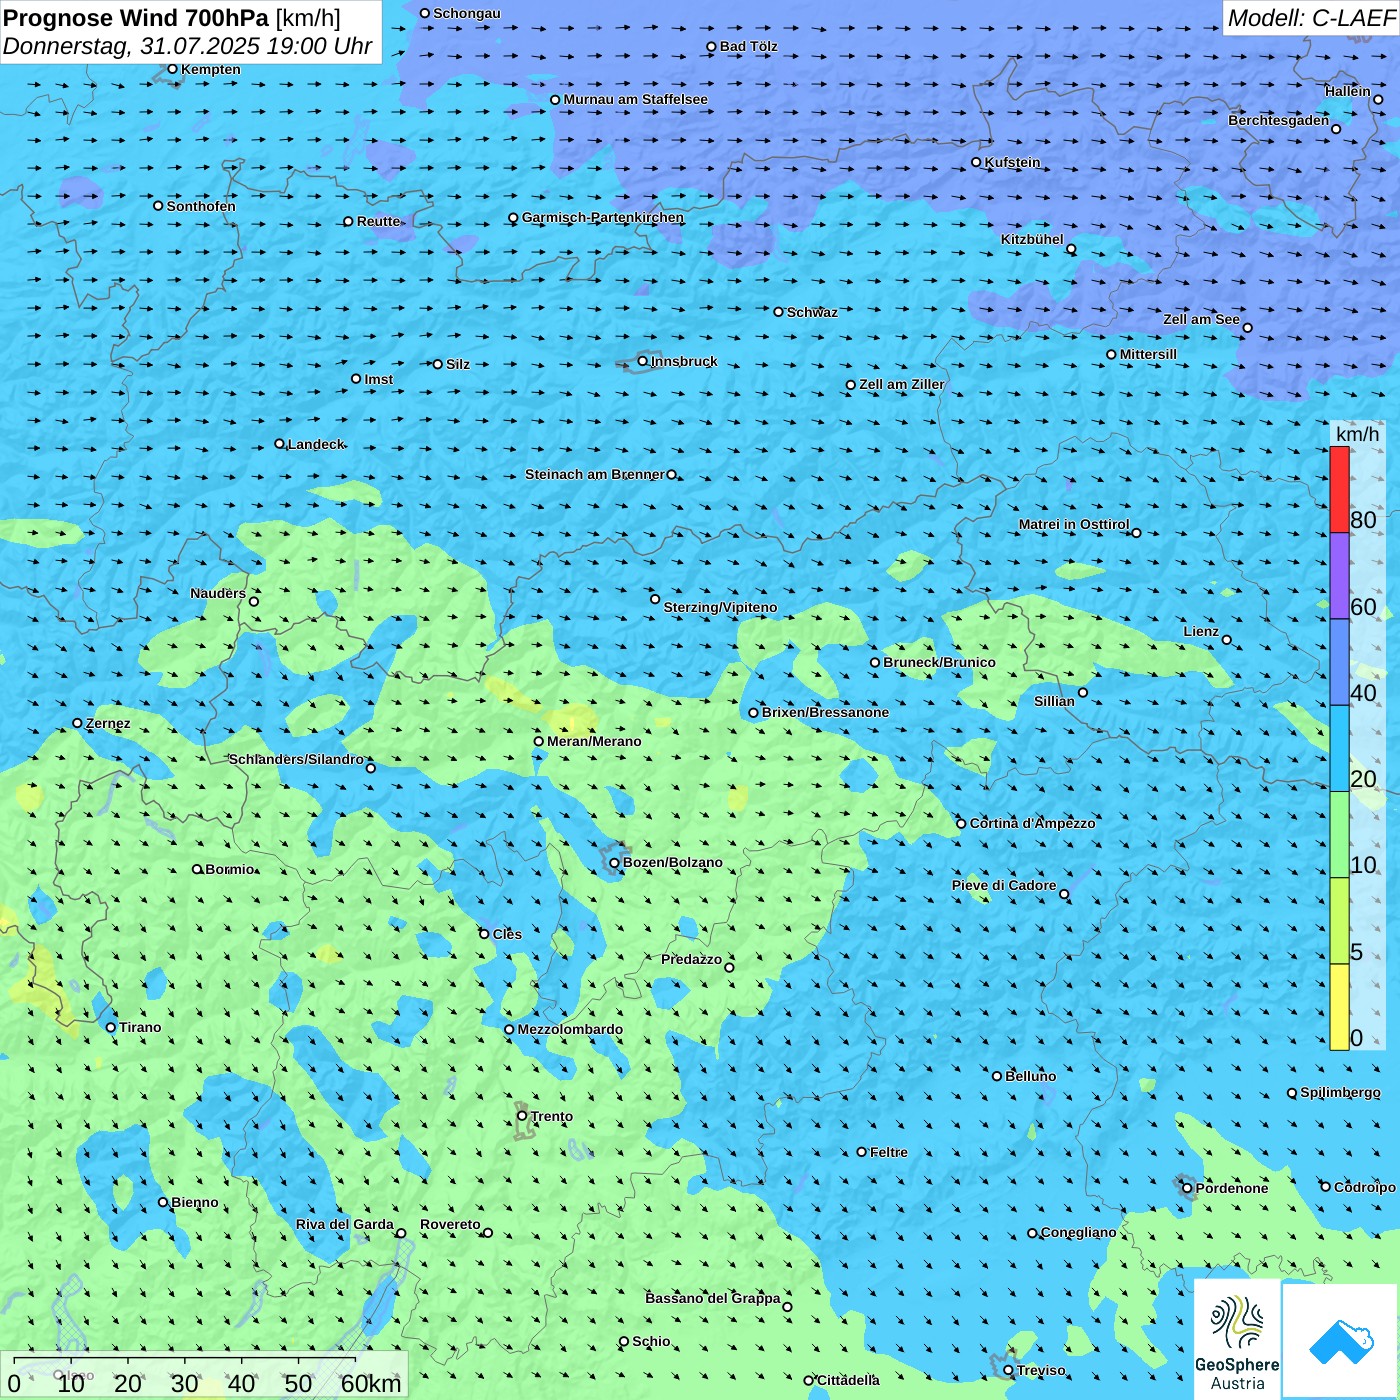This screenshot has height=1400, width=1400.
Task: Select the 'Bruneck/Brunico' place label
Action: pos(939,662)
